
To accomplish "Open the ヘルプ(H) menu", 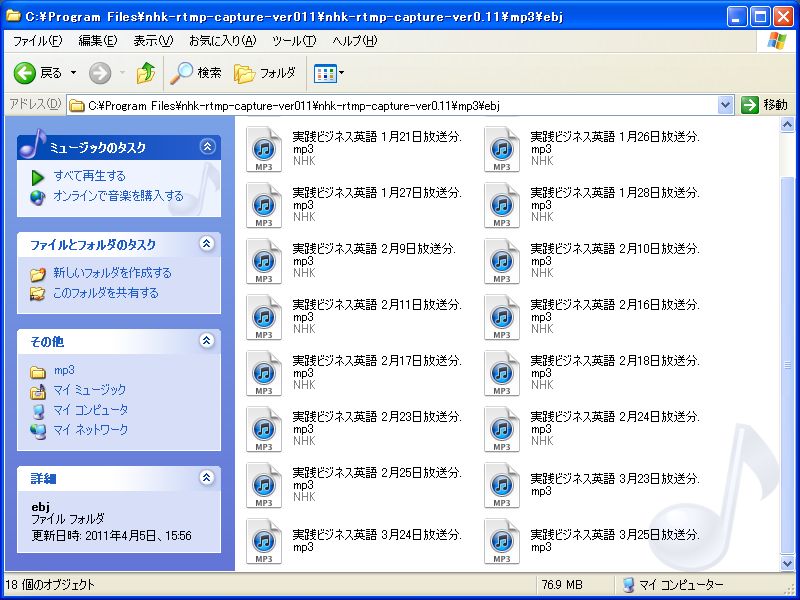I will tap(355, 41).
